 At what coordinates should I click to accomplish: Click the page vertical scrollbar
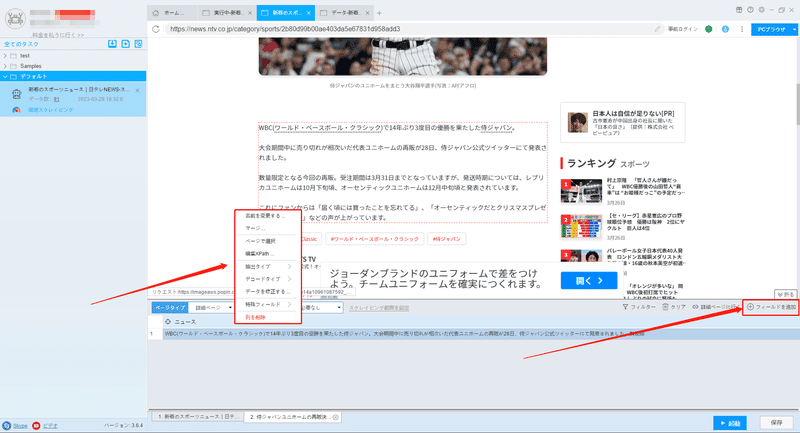pos(797,105)
